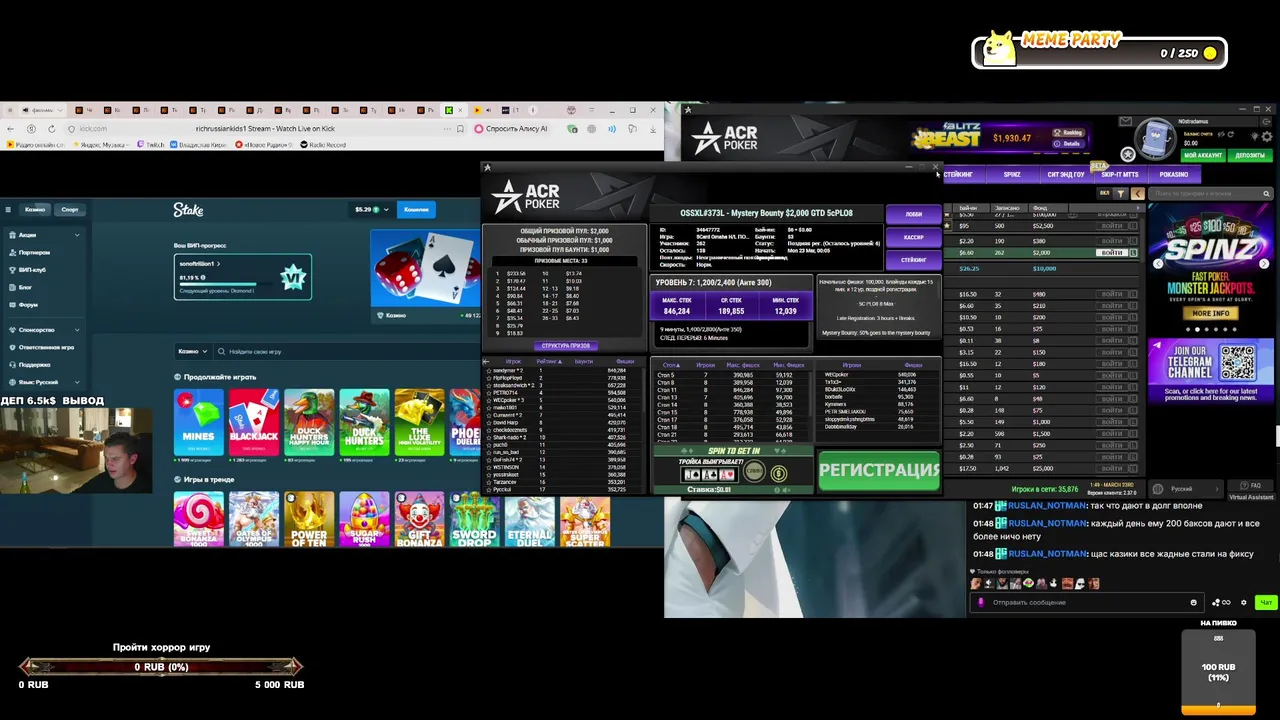Viewport: 1280px width, 720px height.
Task: Switch to the Спорт tab on Stake
Action: 70,210
